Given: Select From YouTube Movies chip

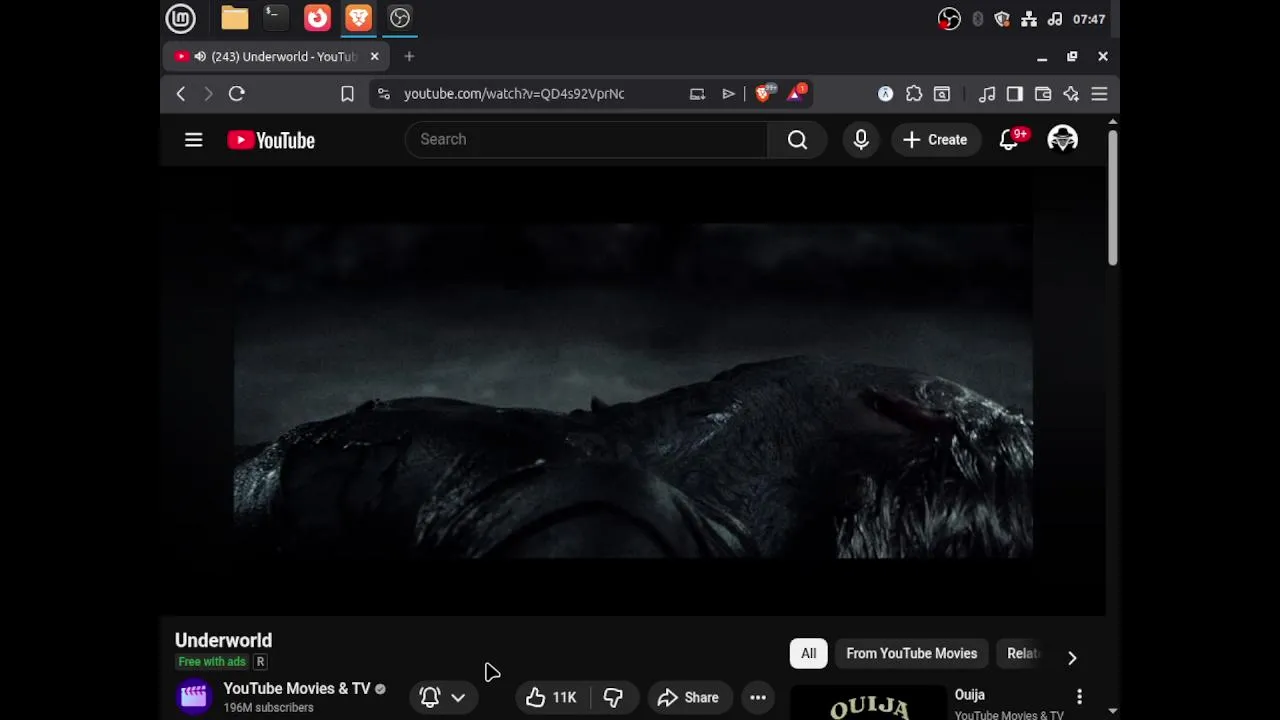Looking at the screenshot, I should 912,654.
